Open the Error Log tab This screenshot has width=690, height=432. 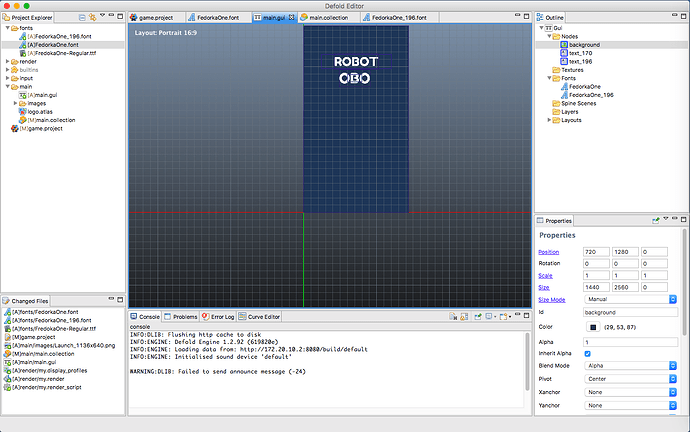tap(220, 317)
